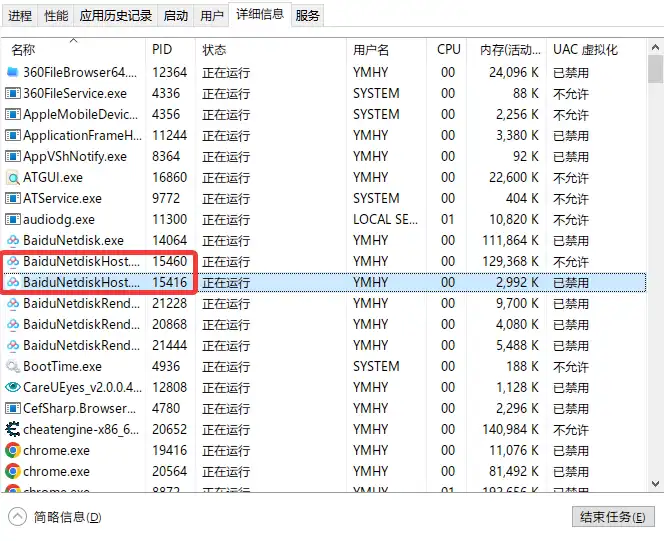Click the AppleMobileDevice process icon
Screen dimensions: 664x541
click(x=13, y=114)
